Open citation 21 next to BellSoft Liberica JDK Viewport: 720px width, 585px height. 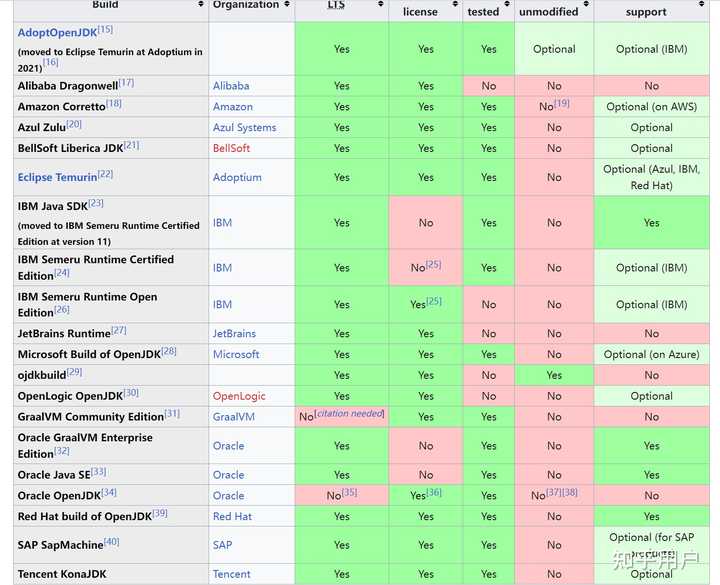(131, 145)
